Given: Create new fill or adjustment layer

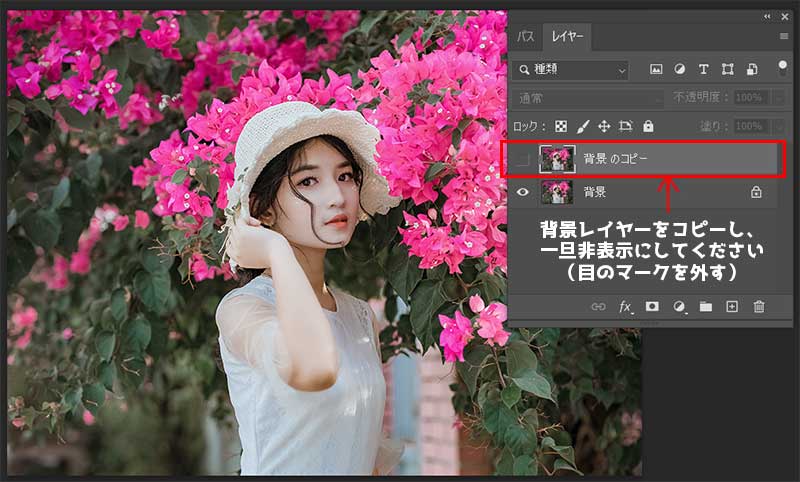Looking at the screenshot, I should pos(679,307).
